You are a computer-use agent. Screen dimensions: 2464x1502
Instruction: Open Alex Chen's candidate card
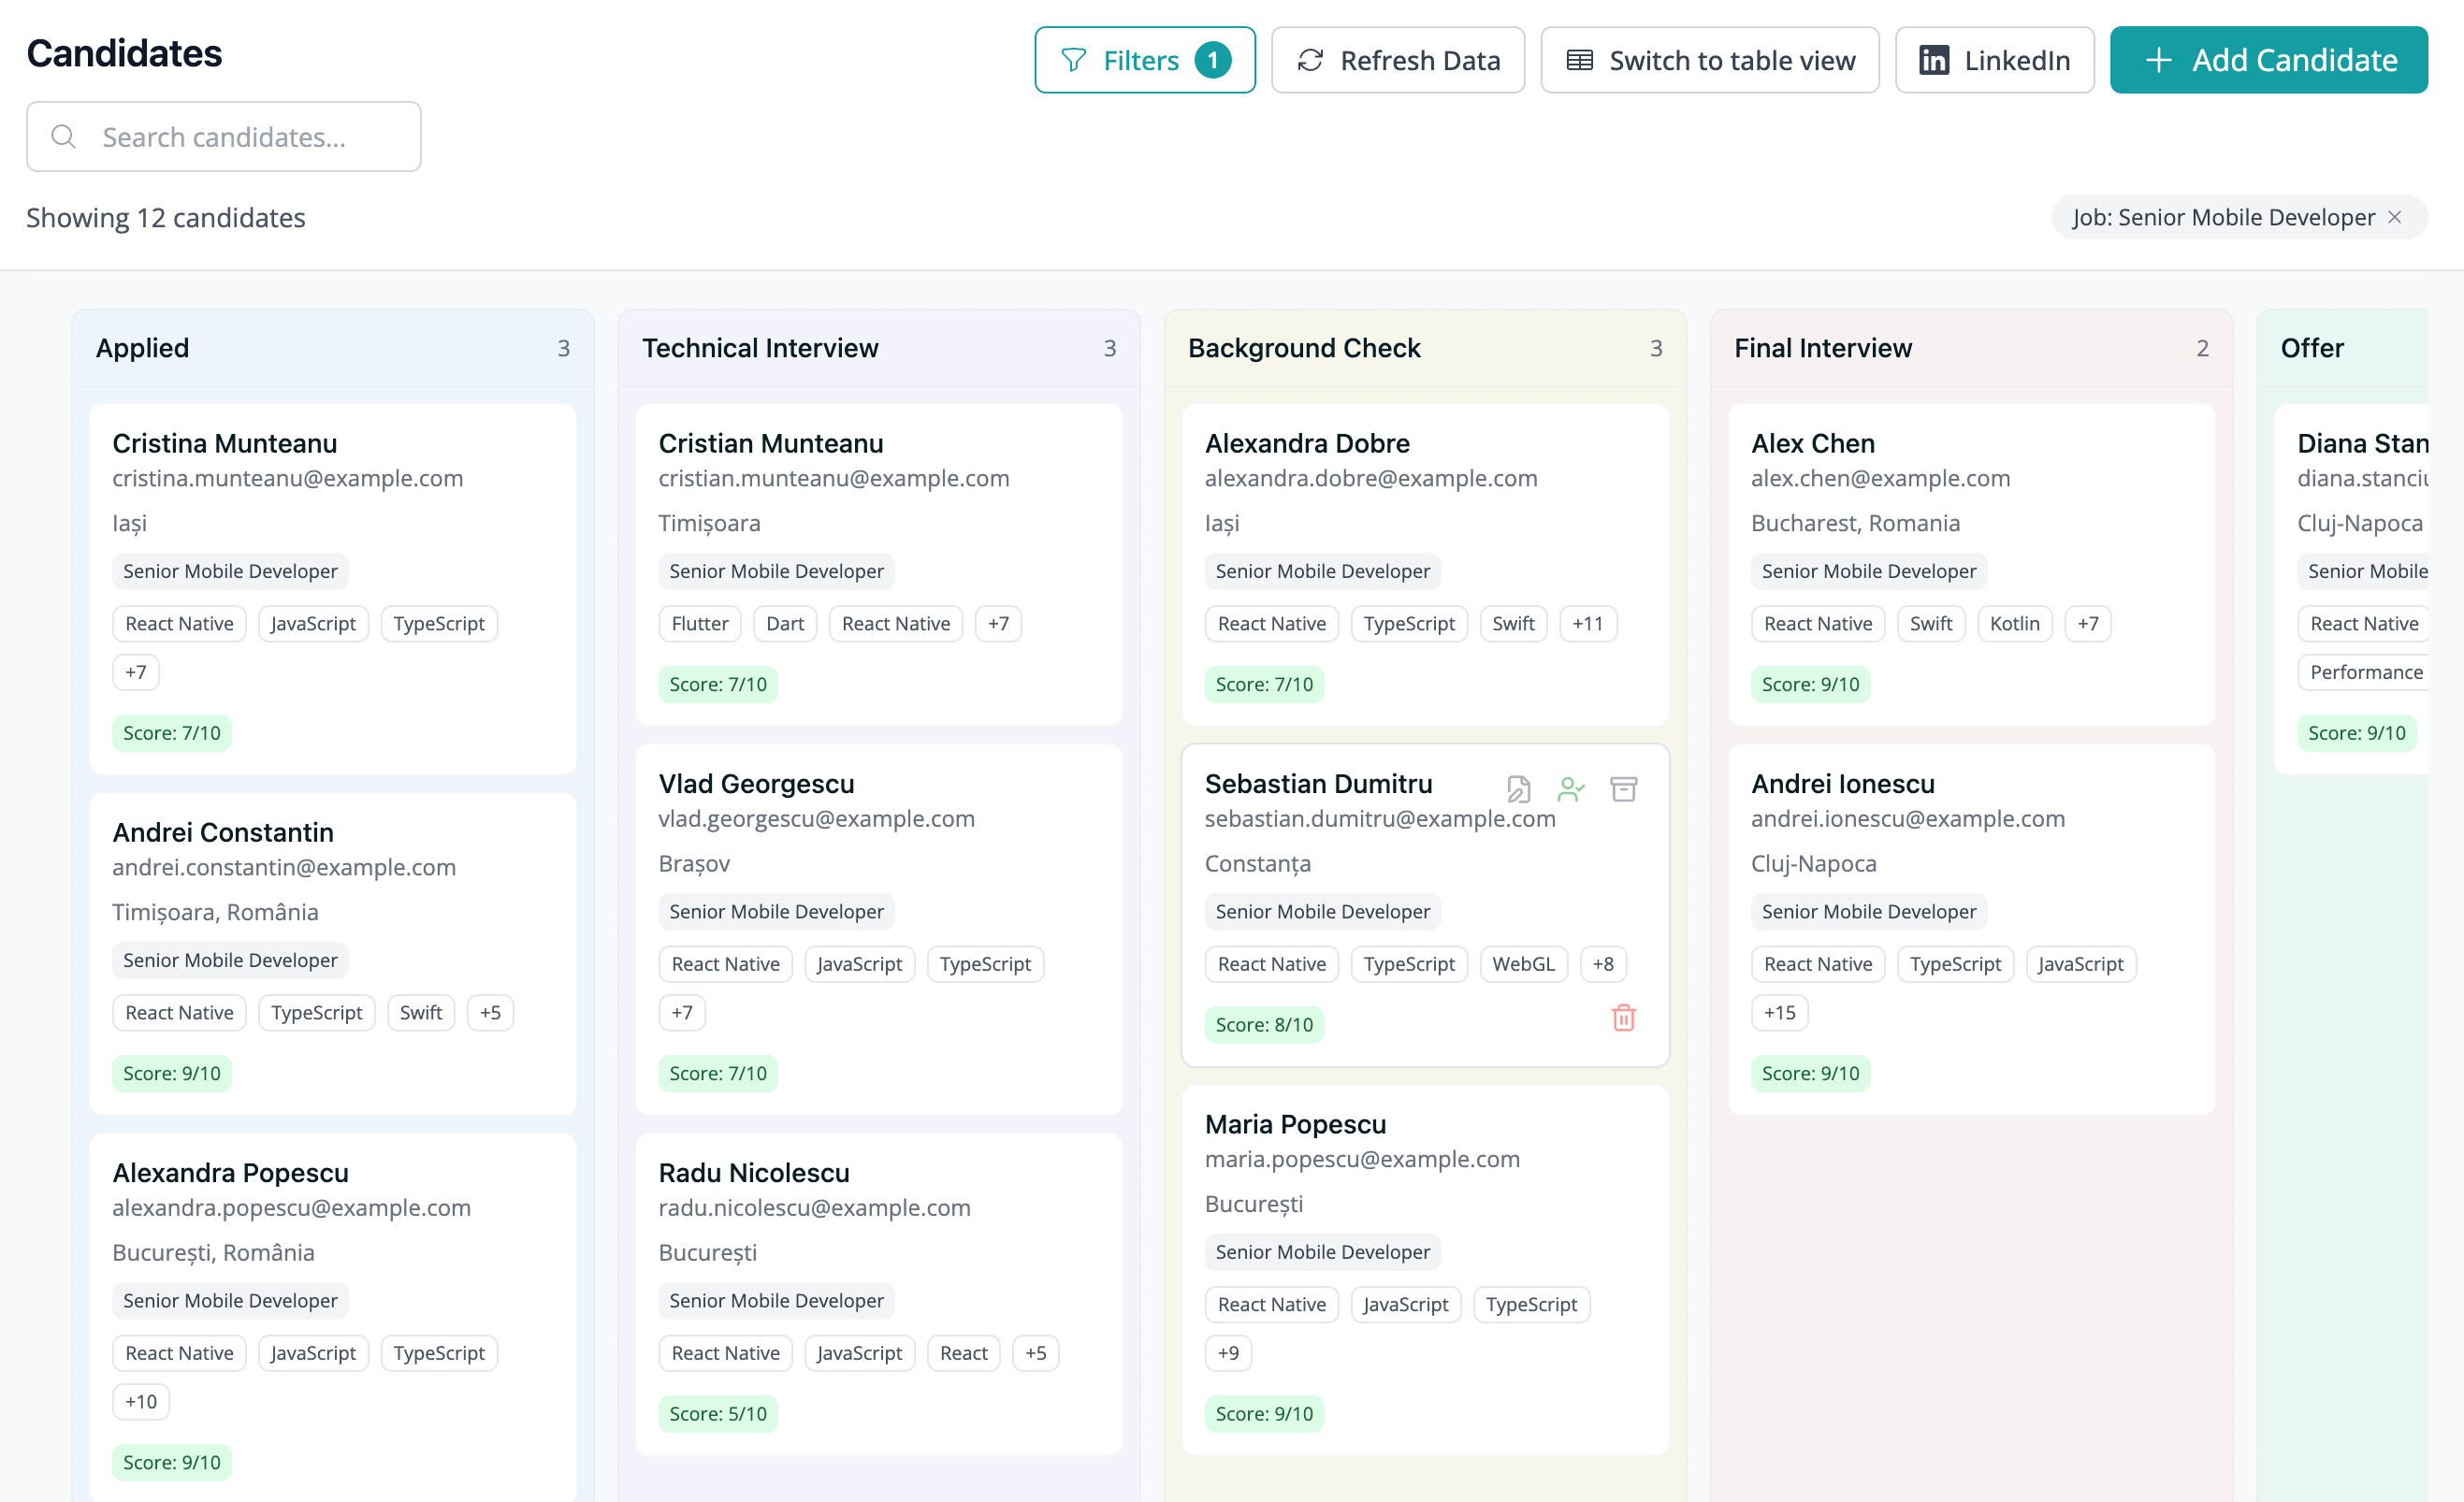1971,564
